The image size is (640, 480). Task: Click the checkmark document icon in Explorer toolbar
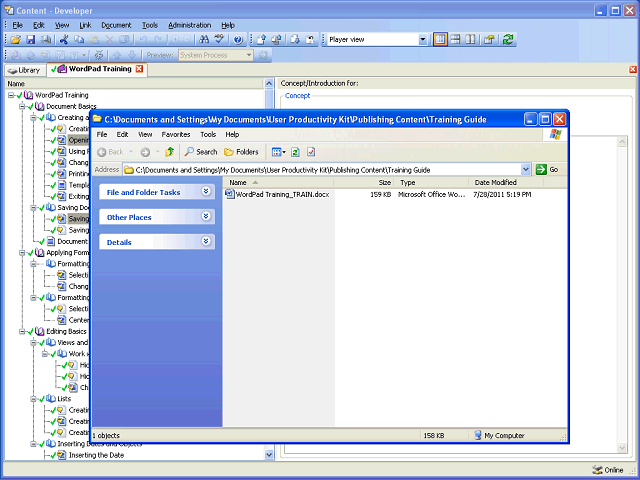click(x=311, y=152)
